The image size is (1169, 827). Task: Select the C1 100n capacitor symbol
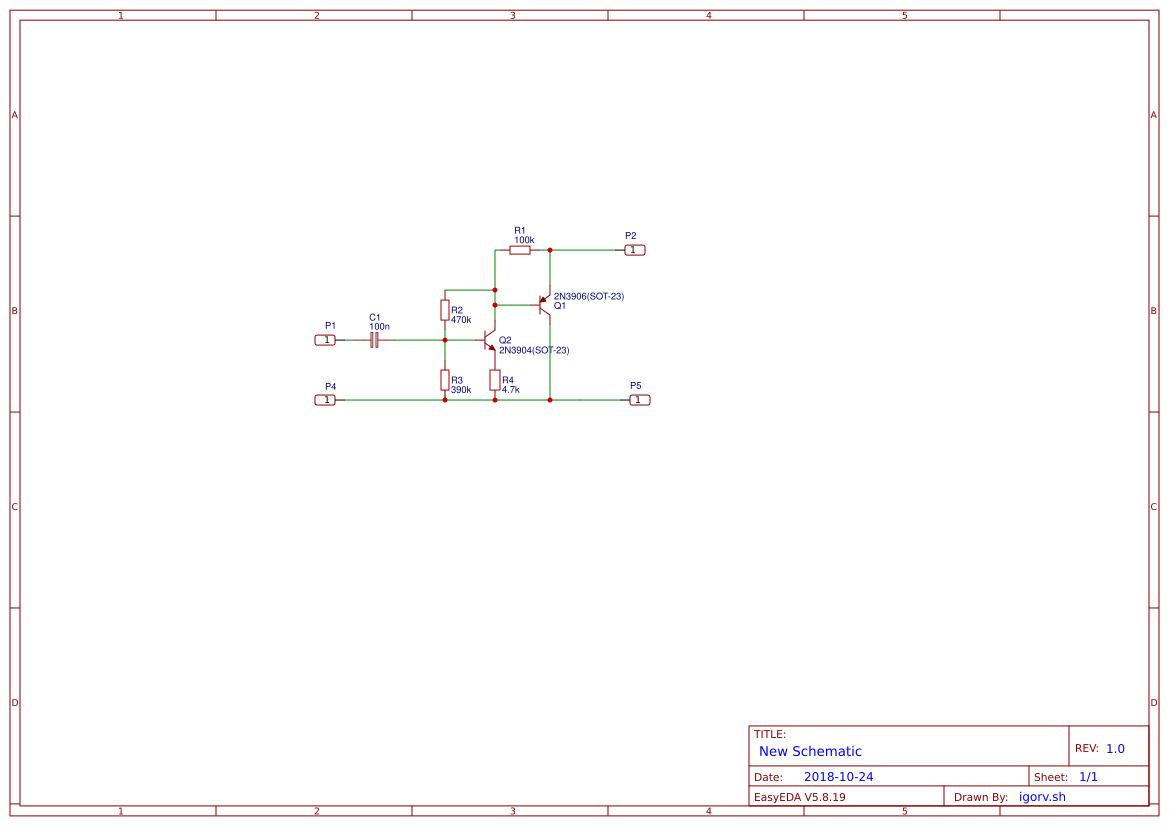373,340
